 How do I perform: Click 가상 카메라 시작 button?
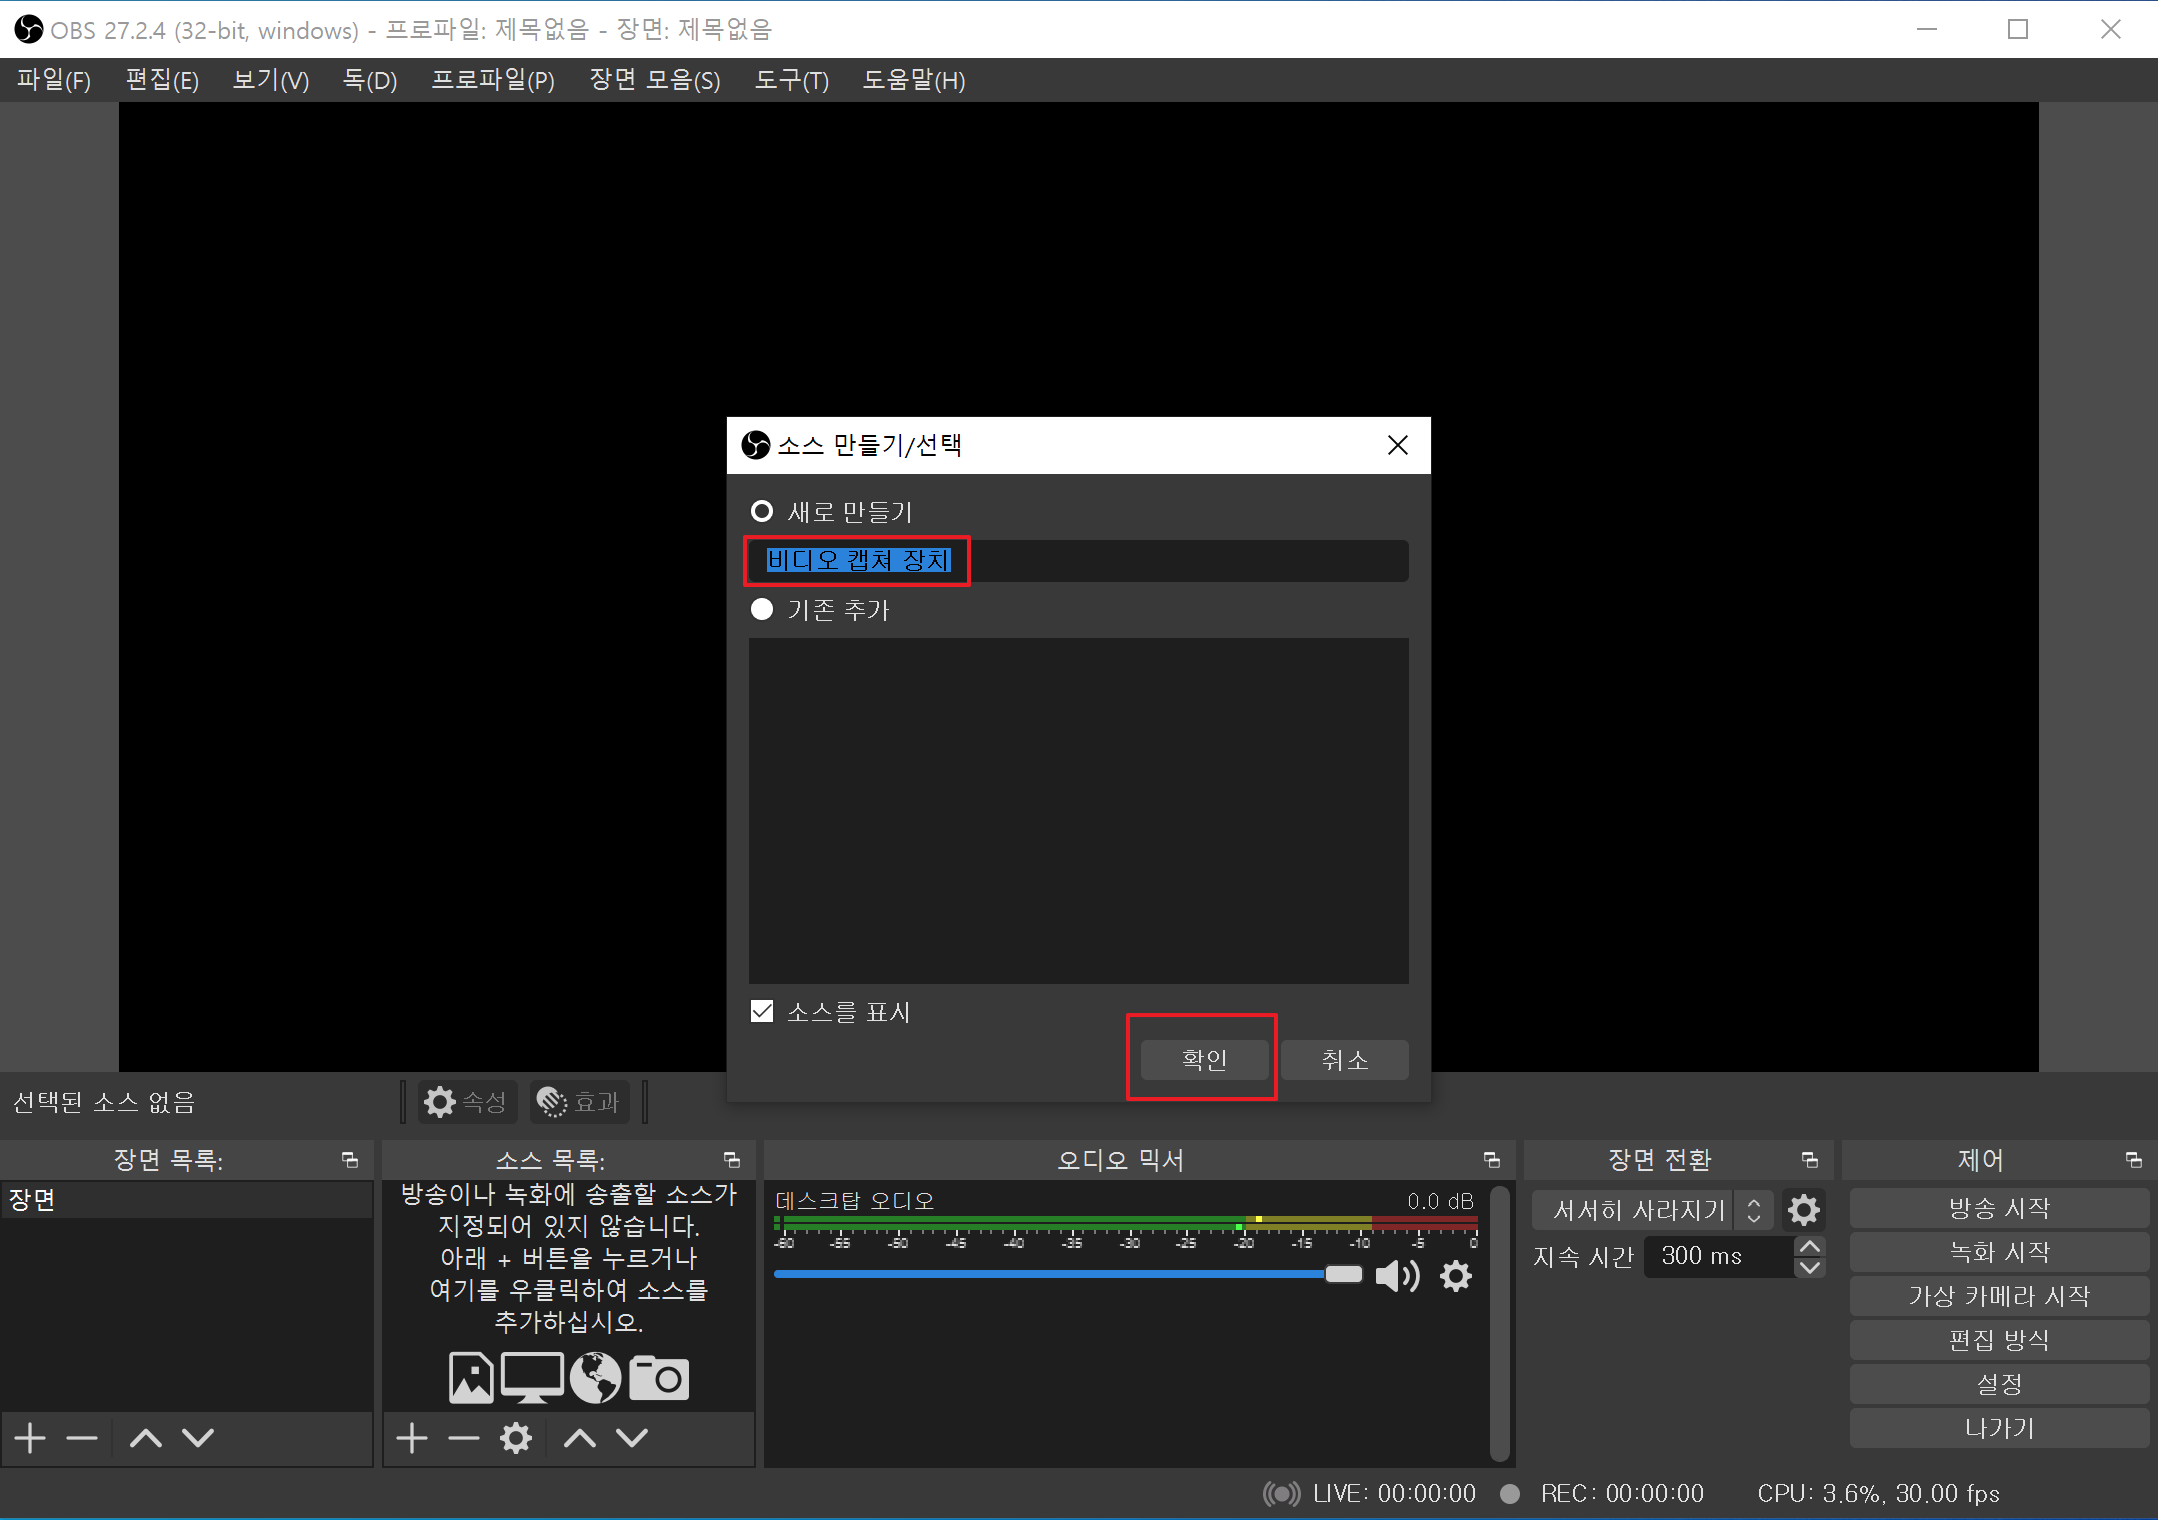point(1999,1296)
